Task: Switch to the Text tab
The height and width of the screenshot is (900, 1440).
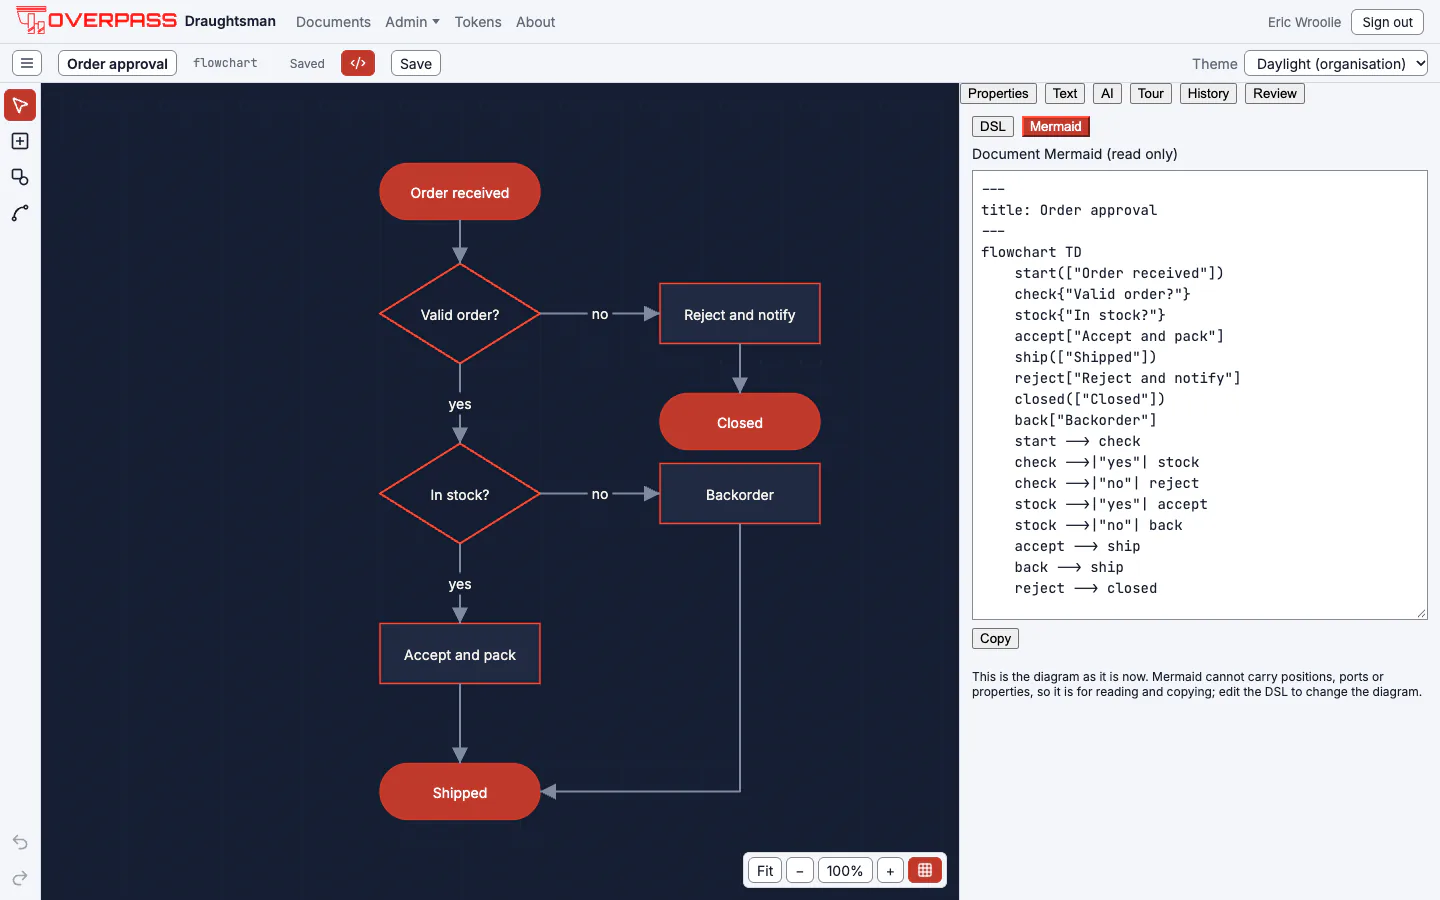Action: coord(1065,93)
